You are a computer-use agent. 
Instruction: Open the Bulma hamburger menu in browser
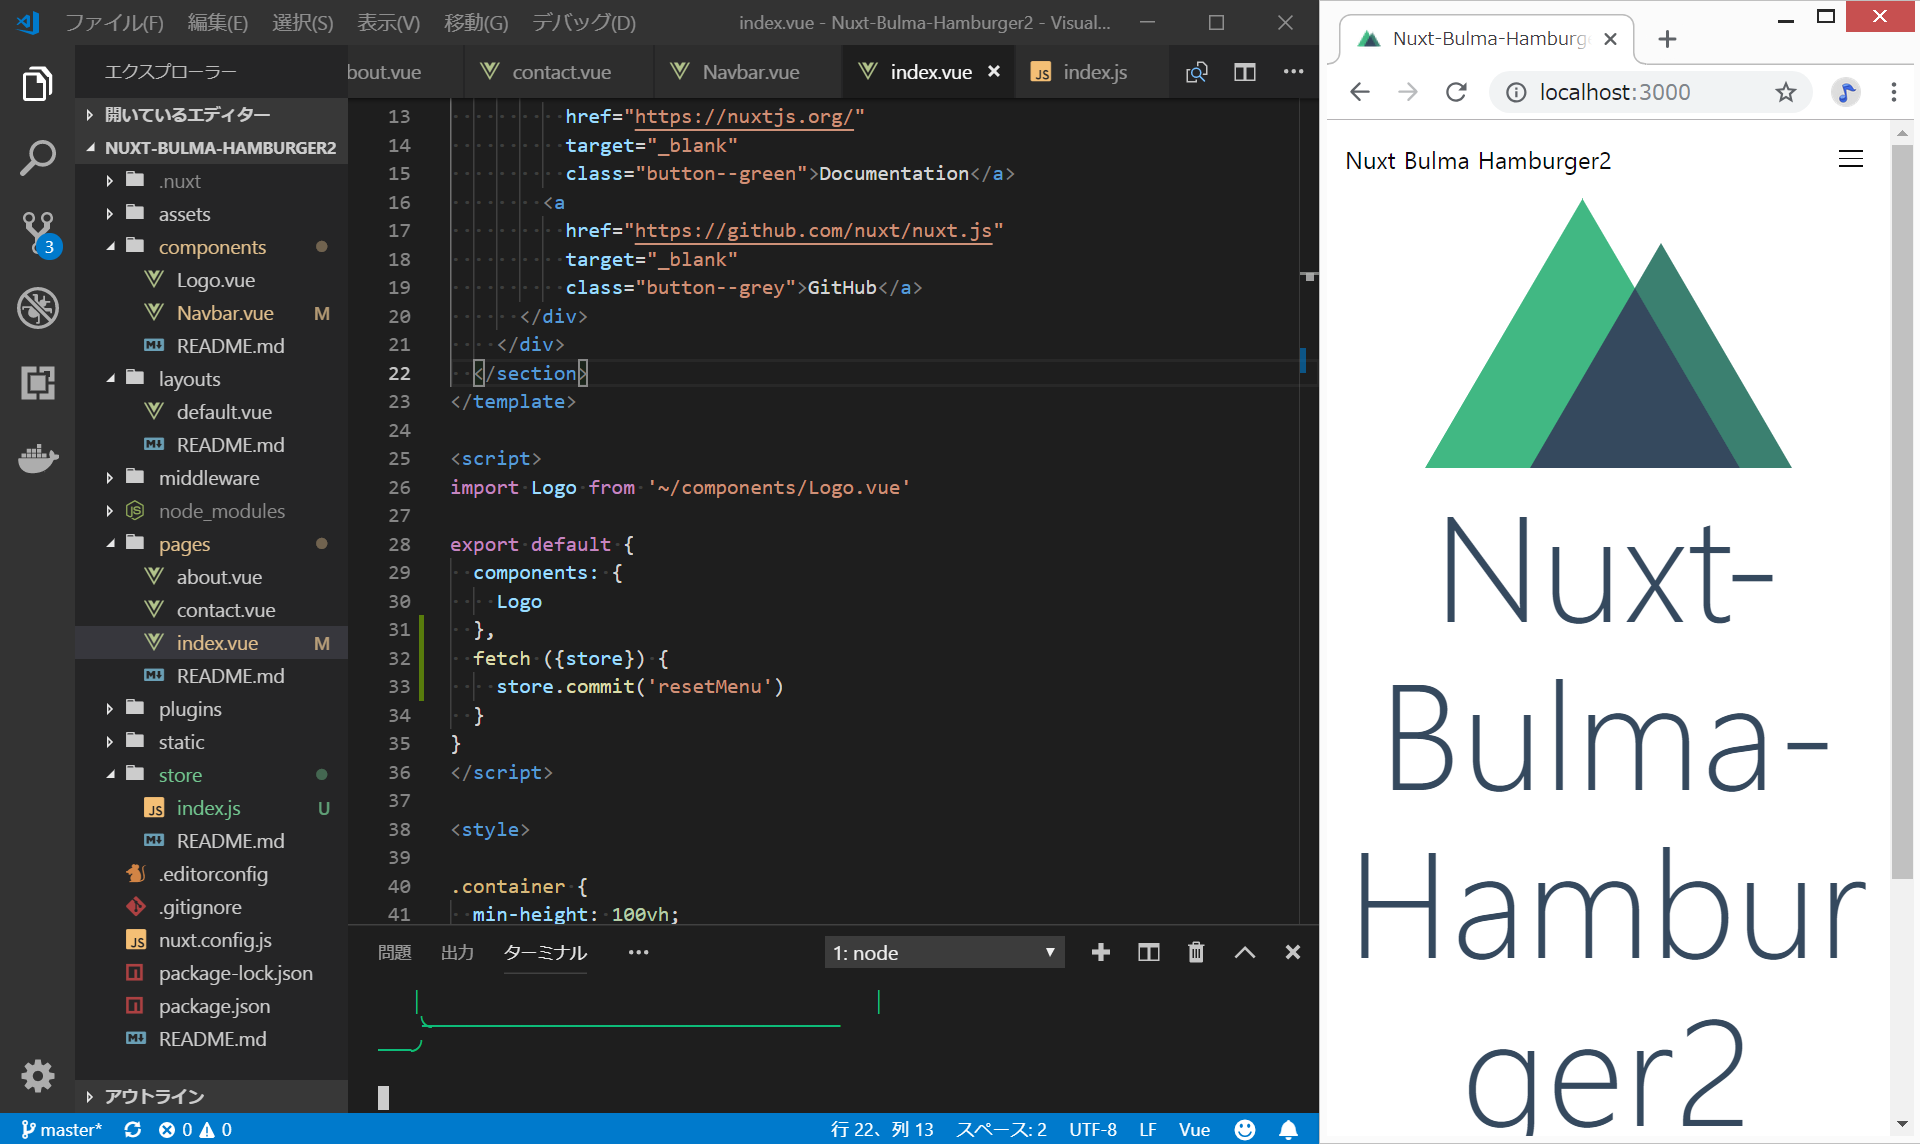(1850, 160)
